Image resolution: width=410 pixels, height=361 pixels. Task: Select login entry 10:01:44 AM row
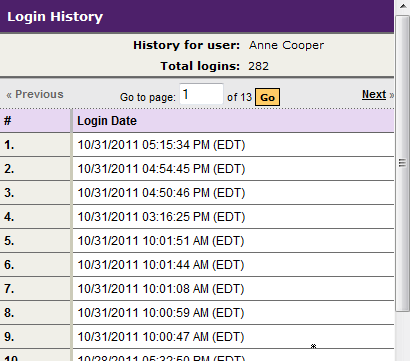[x=197, y=265]
